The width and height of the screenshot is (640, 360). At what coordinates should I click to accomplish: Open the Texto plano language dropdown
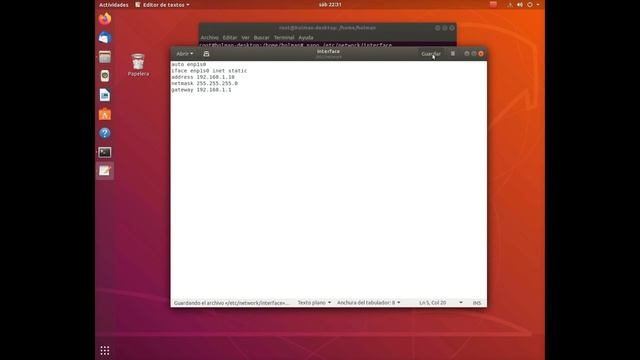click(x=314, y=303)
